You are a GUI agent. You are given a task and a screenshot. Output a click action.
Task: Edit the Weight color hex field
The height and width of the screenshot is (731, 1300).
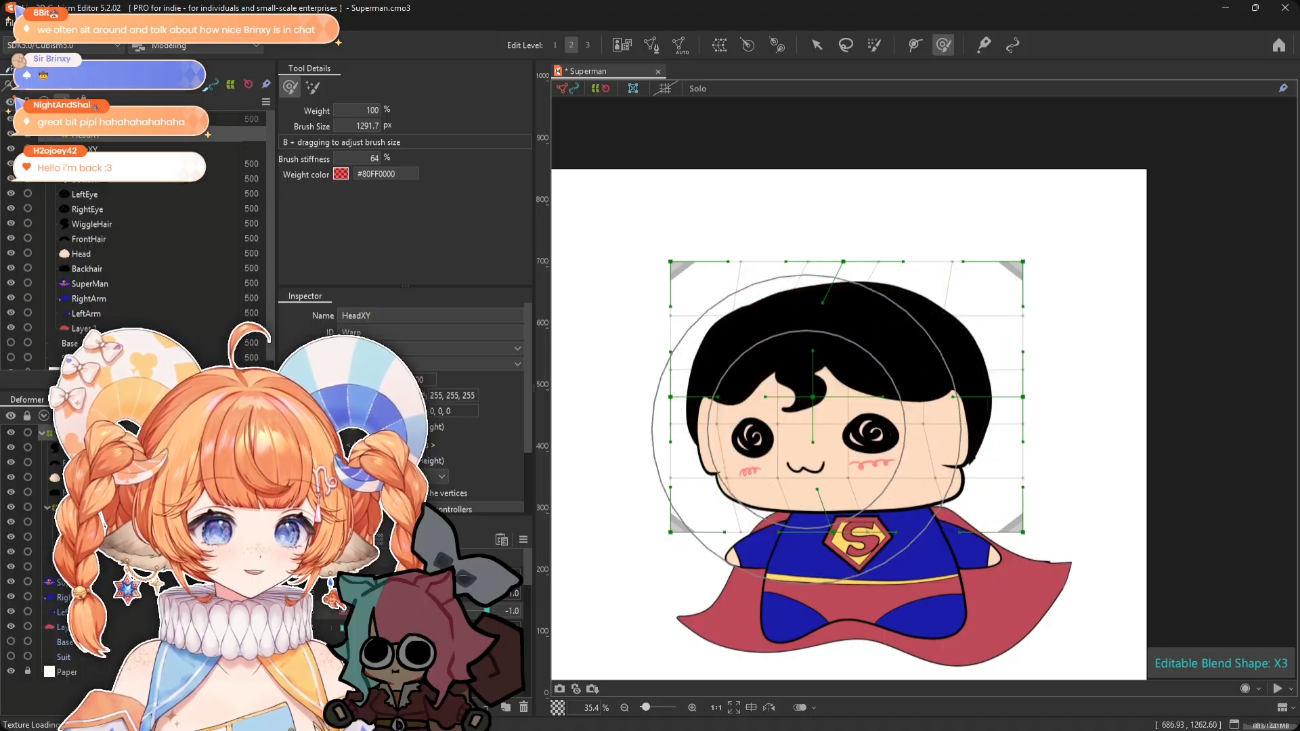(x=385, y=174)
